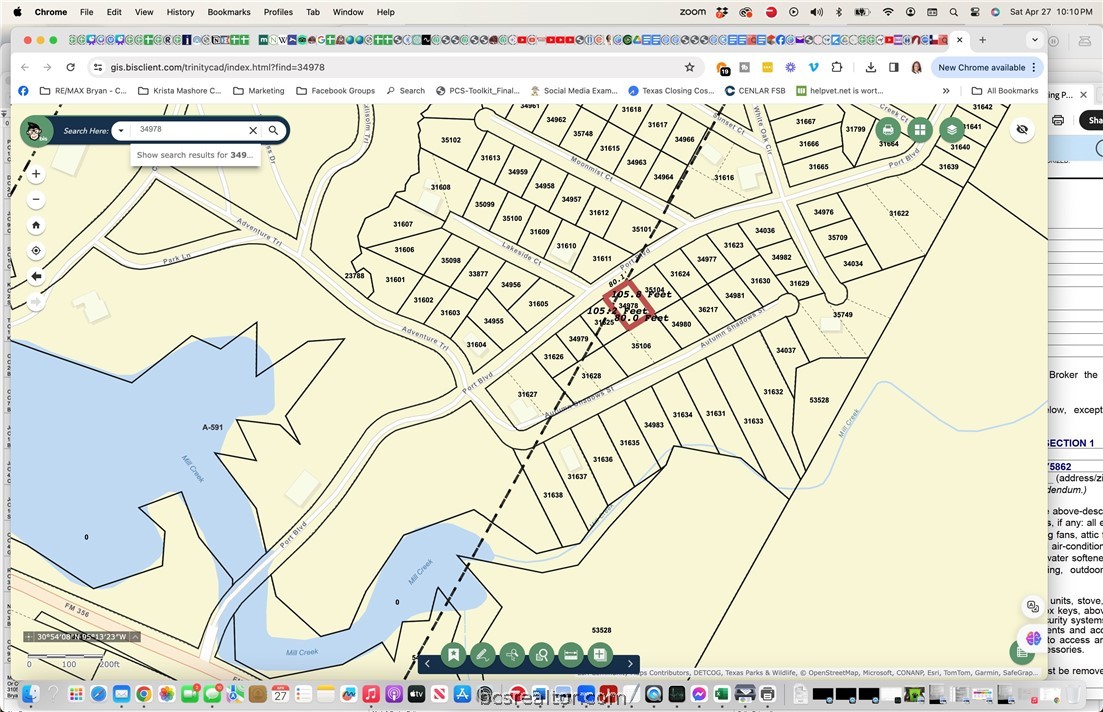Select the Draw pencil tool
Screen dimensions: 1103x712
click(482, 655)
